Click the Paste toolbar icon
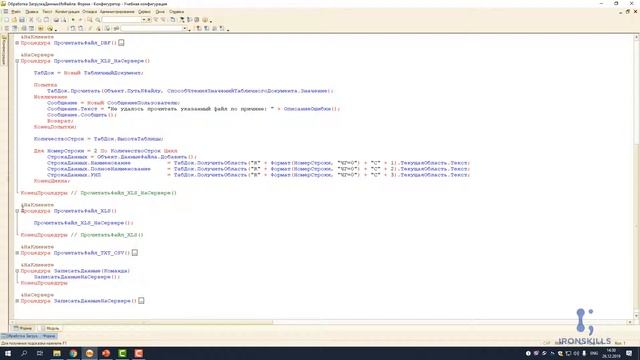 click(x=47, y=20)
